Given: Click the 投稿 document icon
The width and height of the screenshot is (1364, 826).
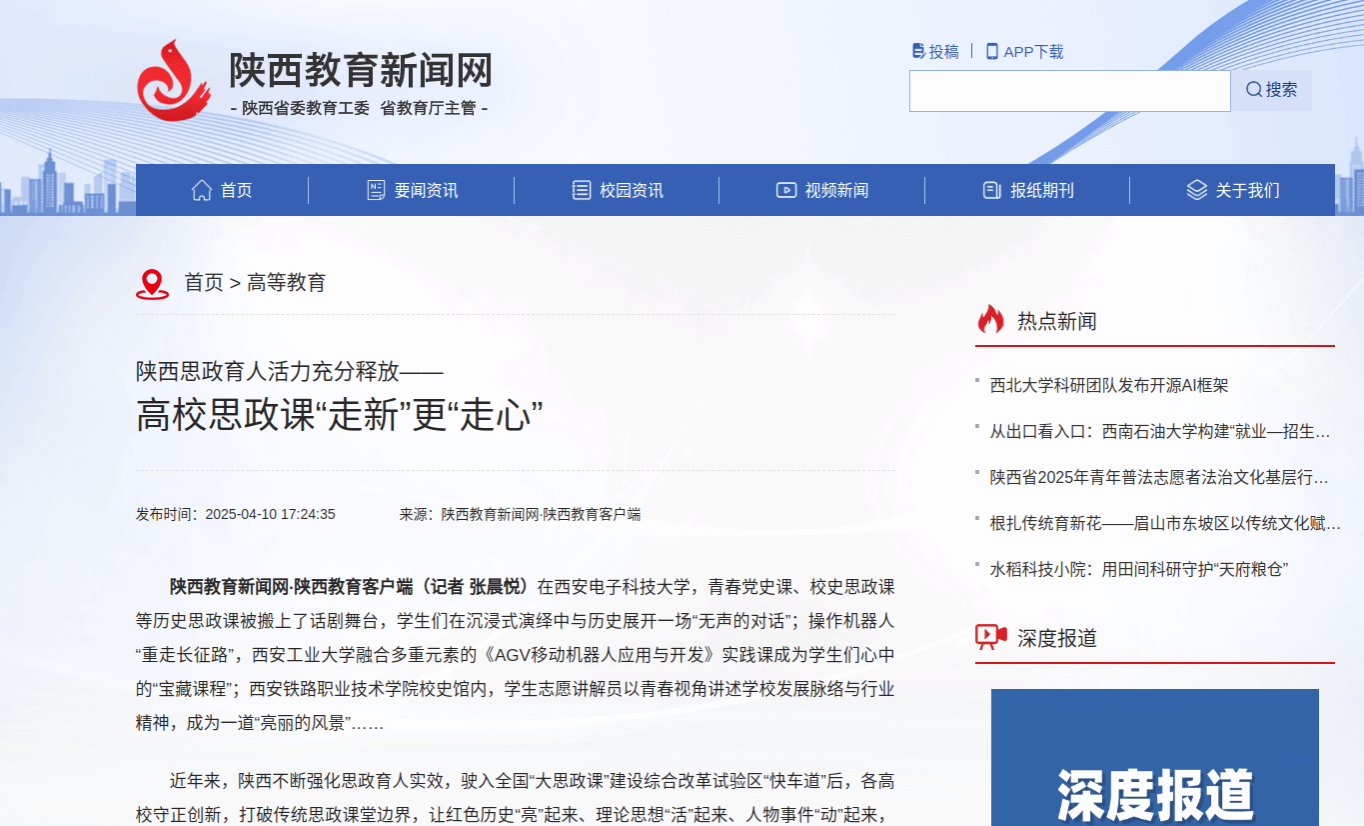Looking at the screenshot, I should point(918,51).
